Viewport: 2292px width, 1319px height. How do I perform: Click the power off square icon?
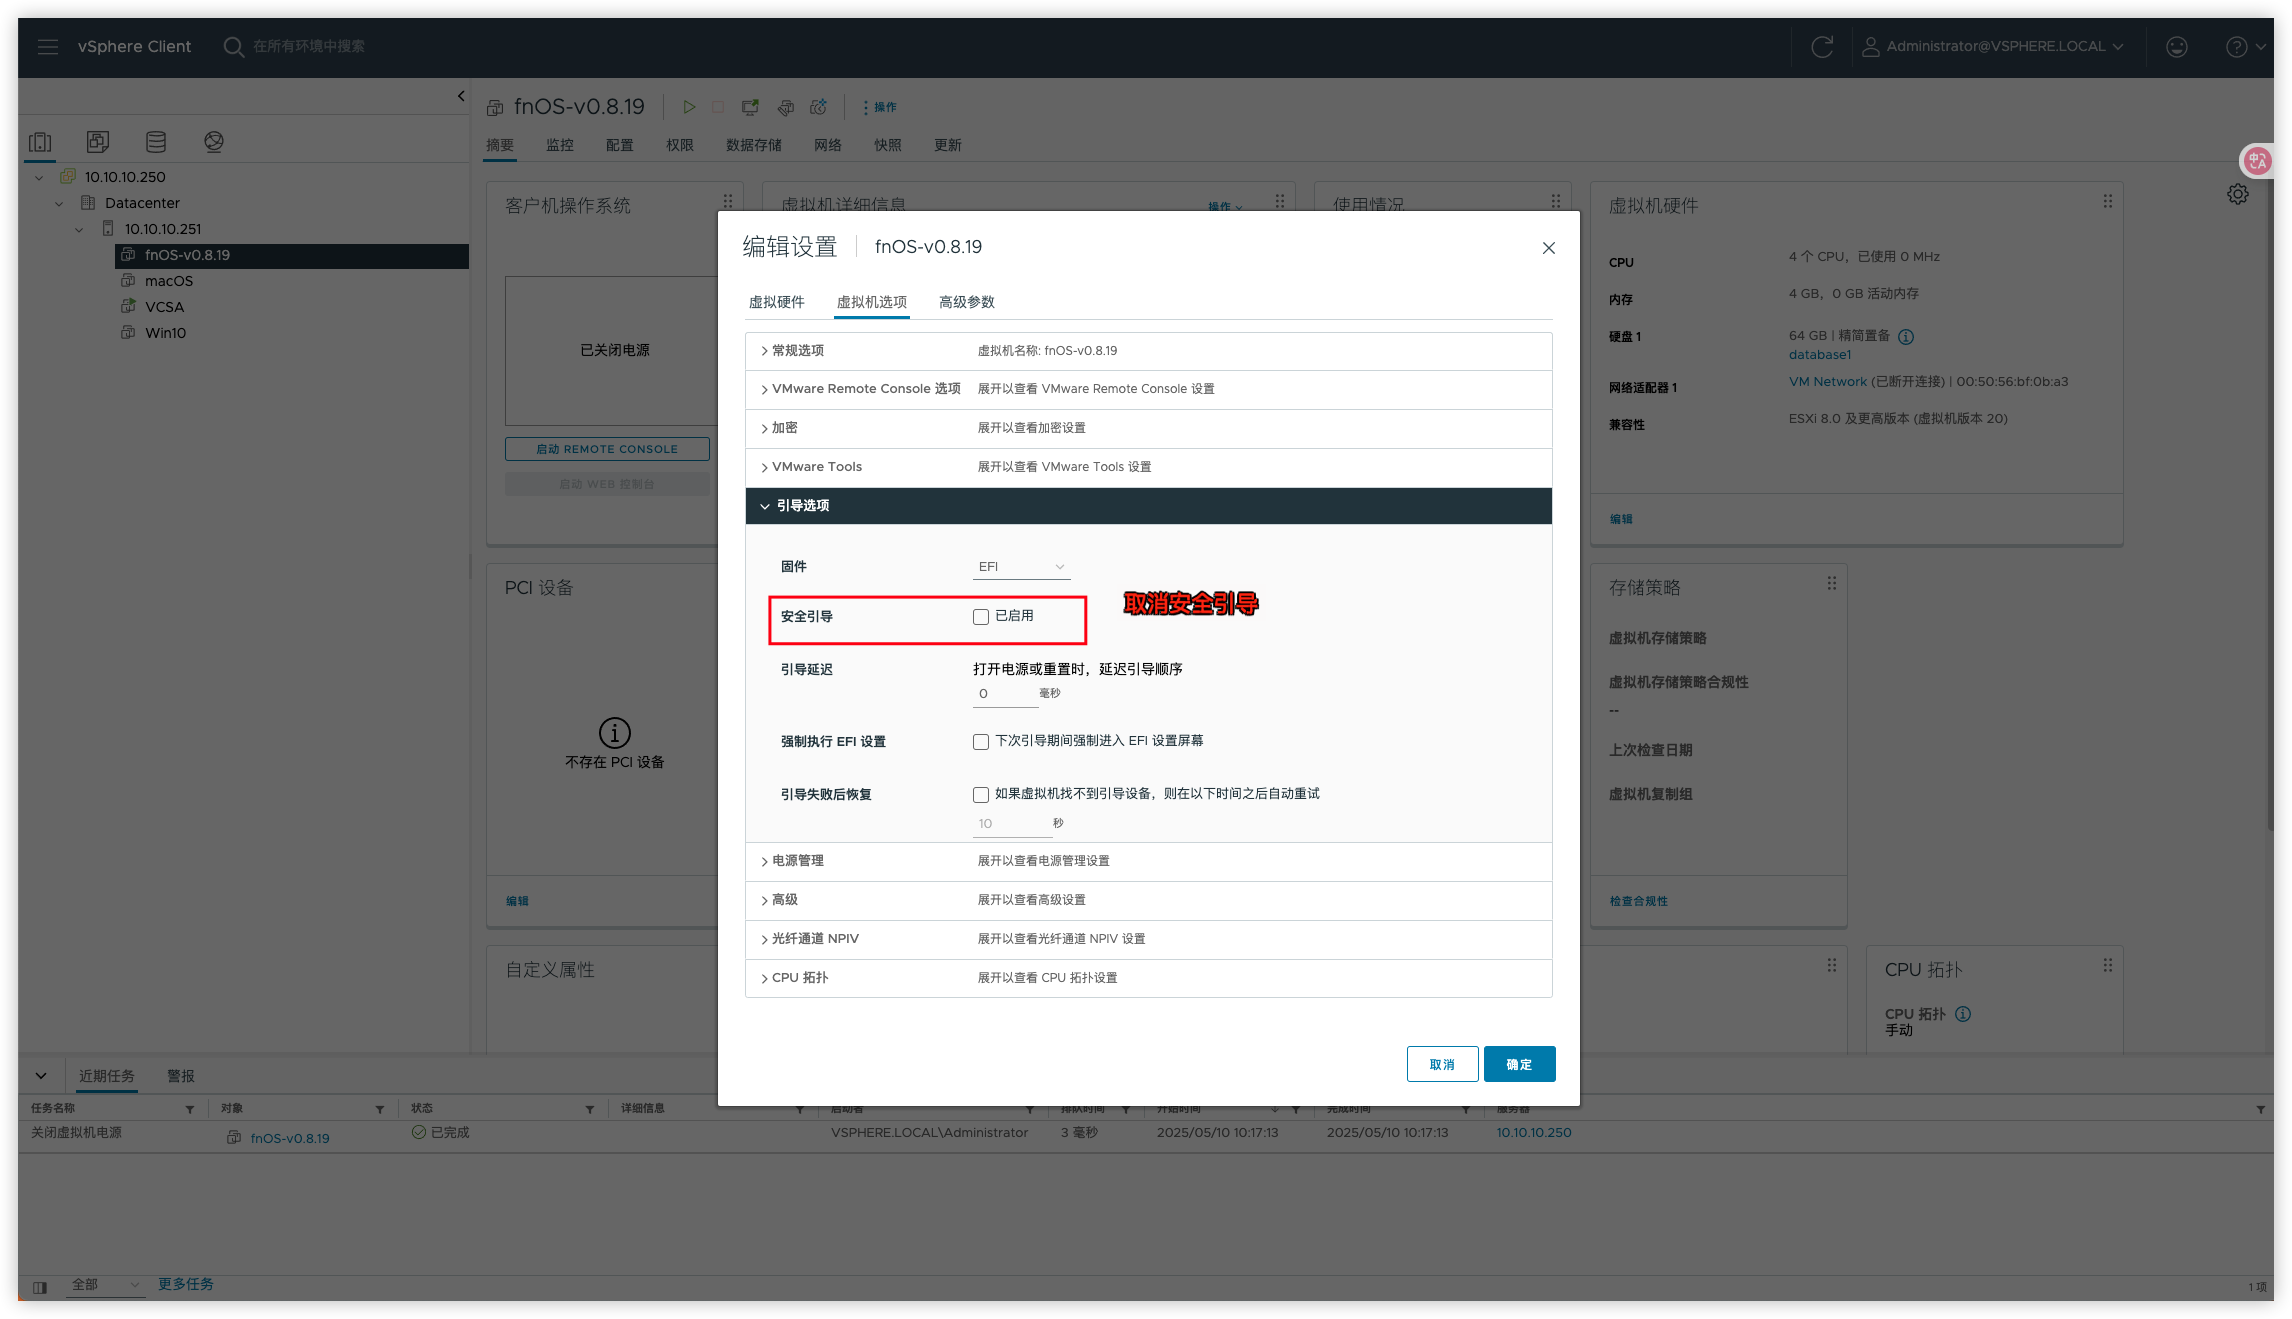click(718, 106)
